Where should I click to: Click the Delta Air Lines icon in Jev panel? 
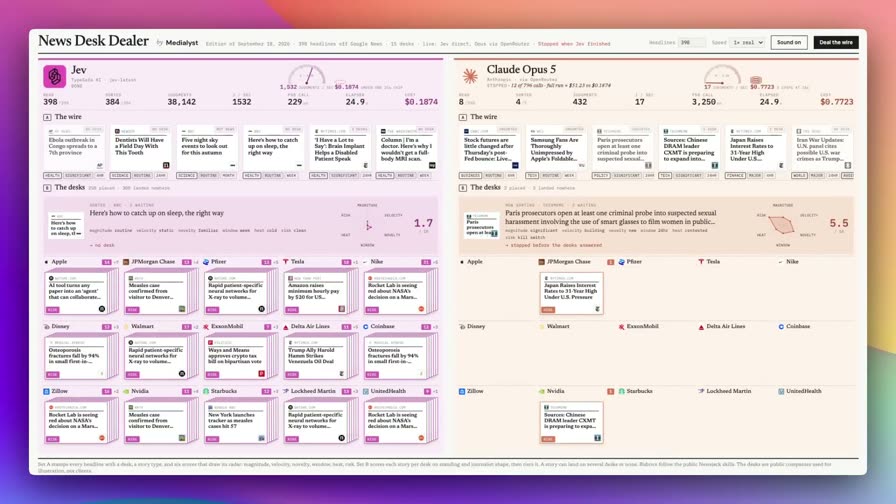click(286, 327)
